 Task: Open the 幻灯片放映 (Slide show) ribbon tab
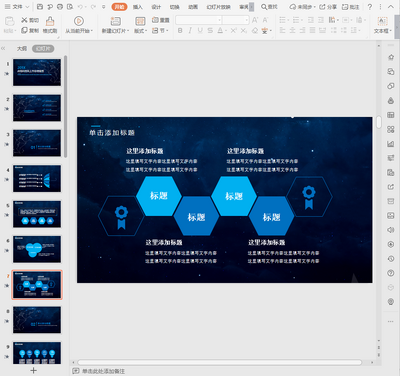[x=218, y=7]
